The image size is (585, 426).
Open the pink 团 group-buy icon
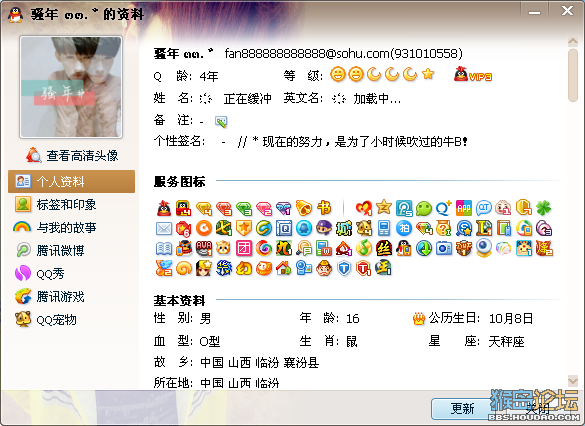[x=244, y=248]
